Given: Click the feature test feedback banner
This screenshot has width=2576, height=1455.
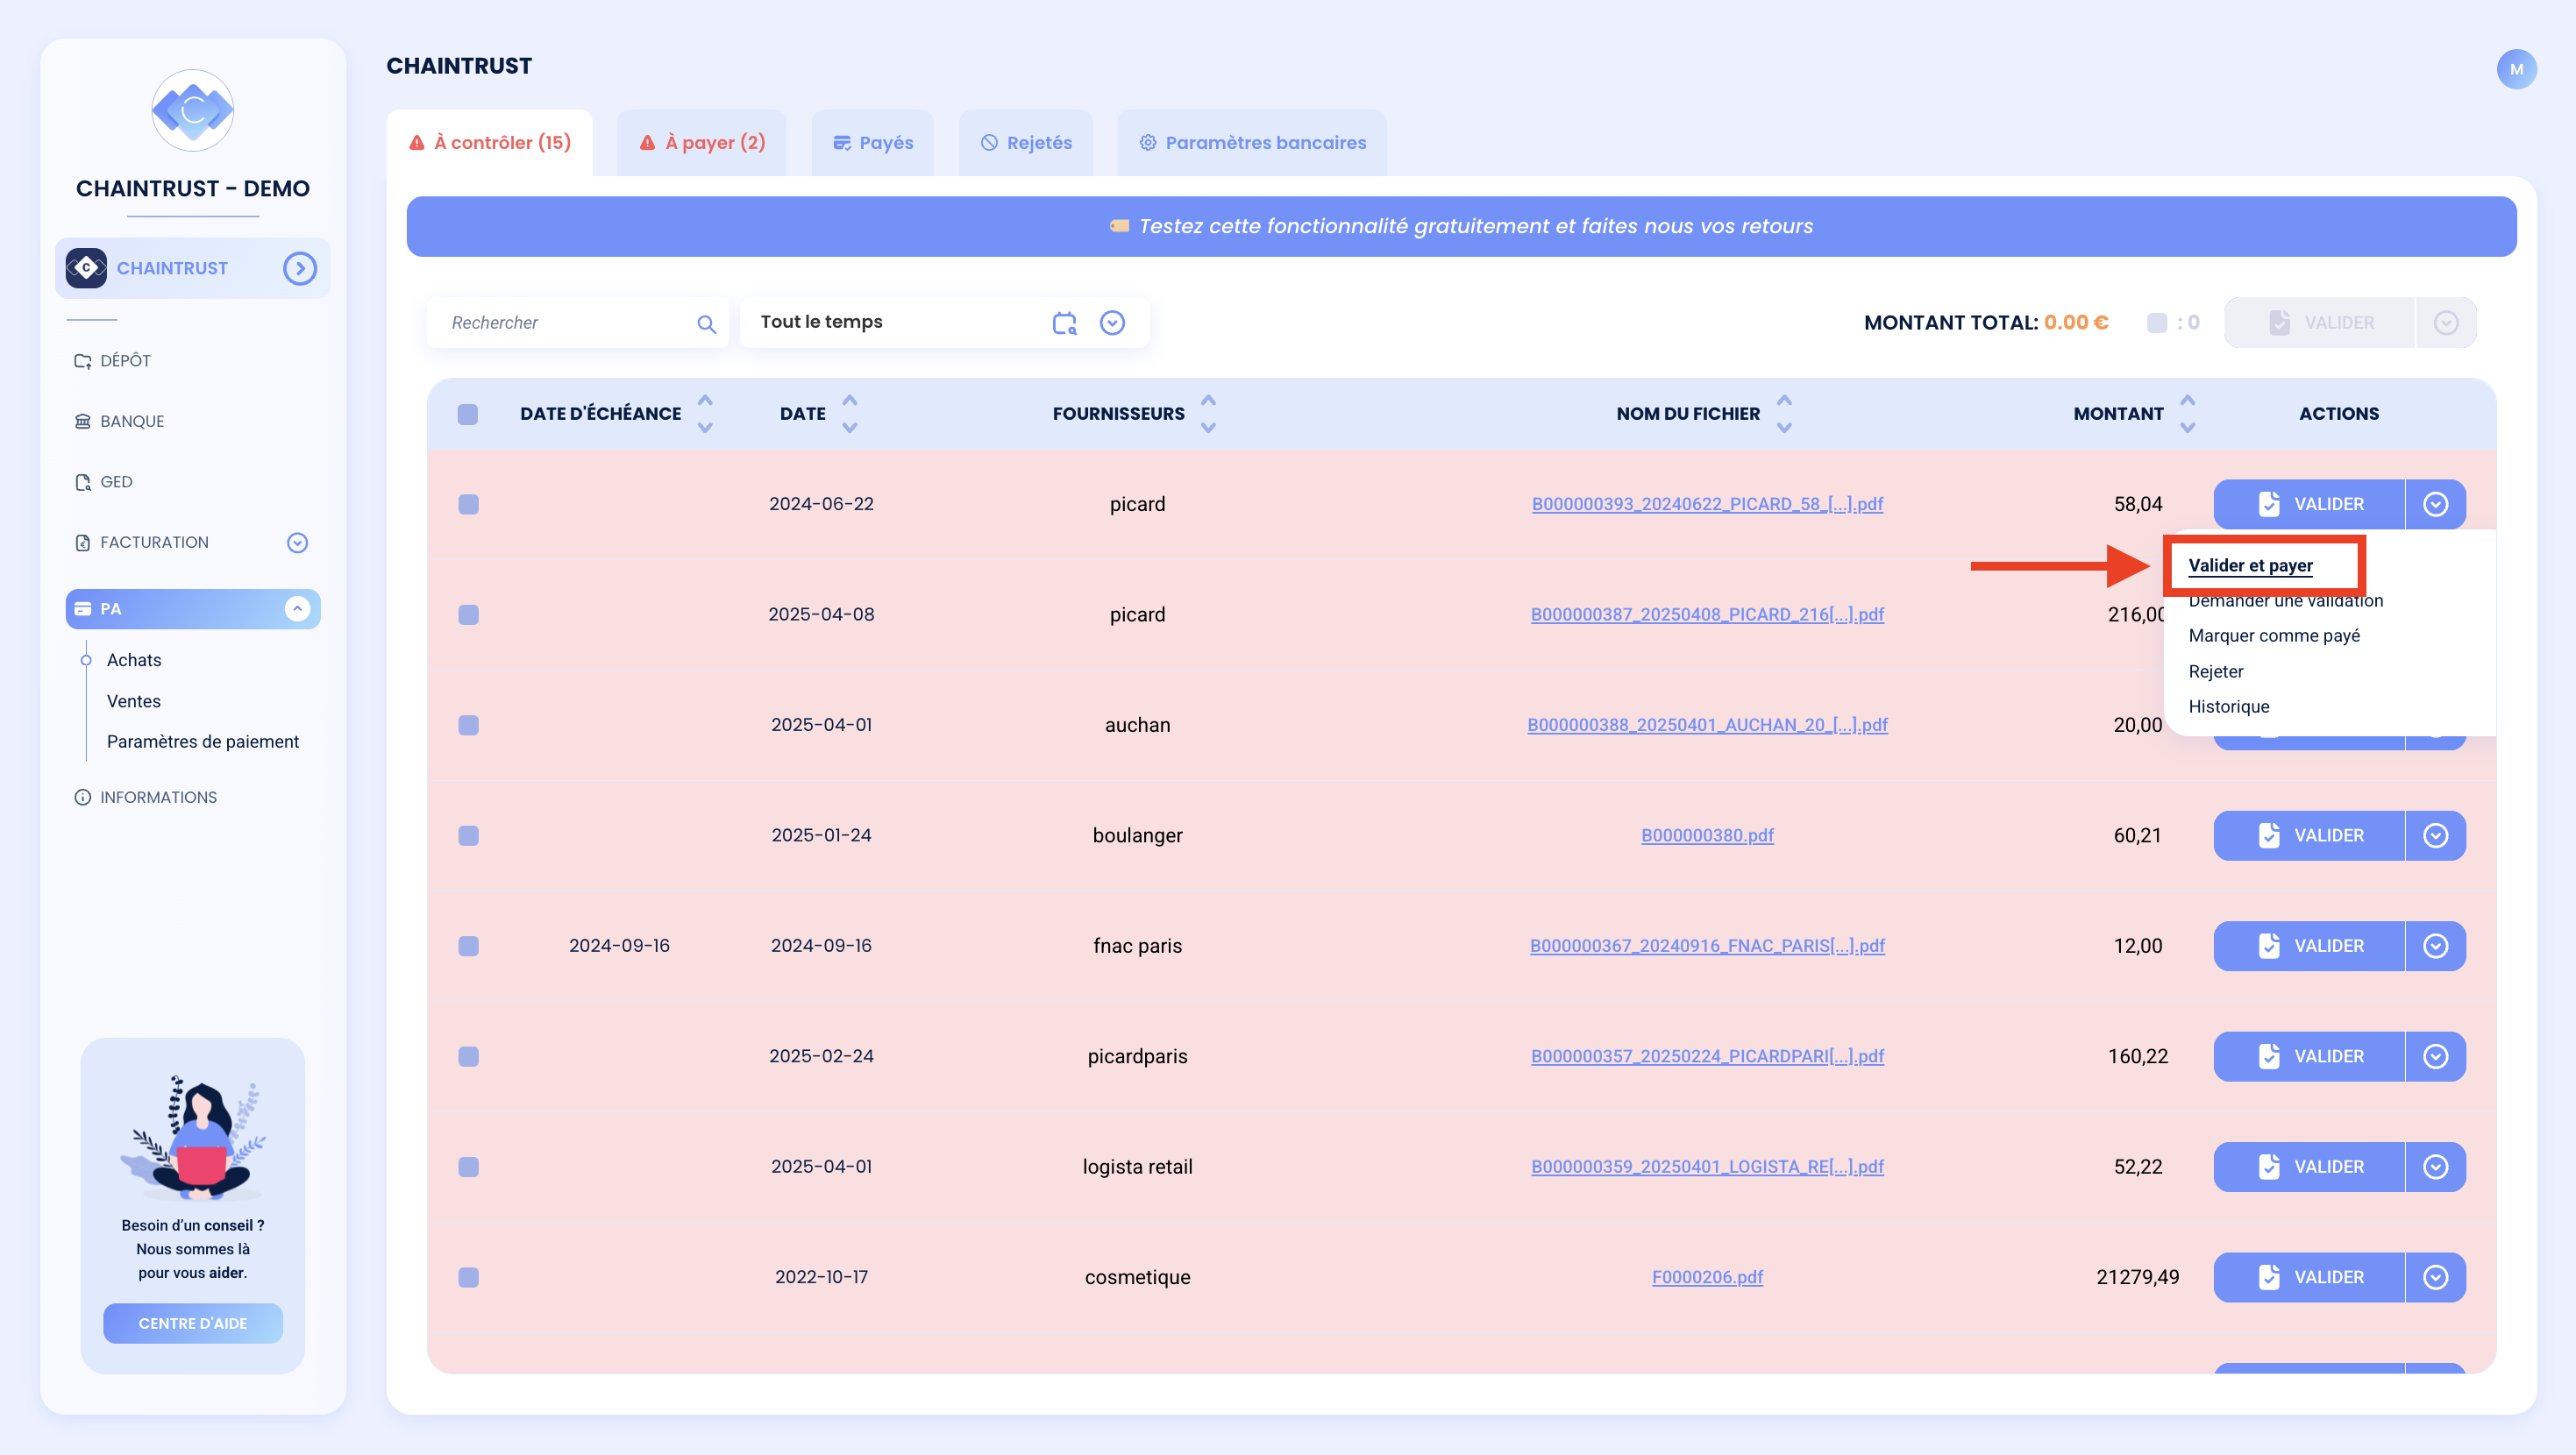Looking at the screenshot, I should pos(1461,226).
